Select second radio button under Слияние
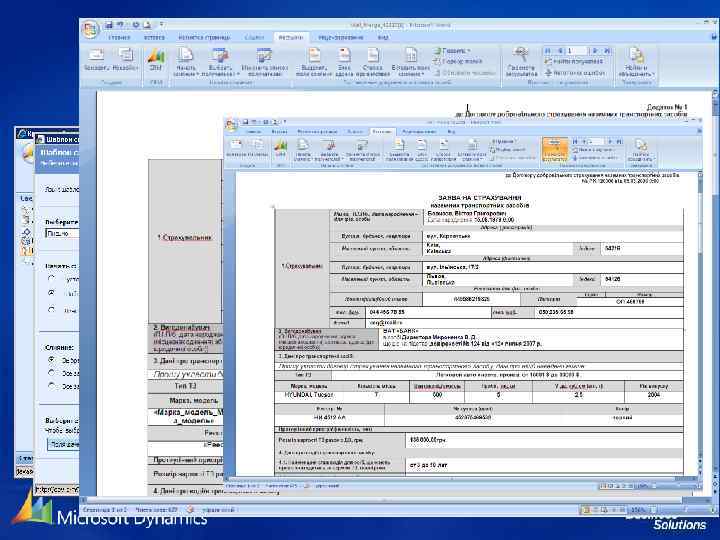720x540 pixels. point(52,372)
